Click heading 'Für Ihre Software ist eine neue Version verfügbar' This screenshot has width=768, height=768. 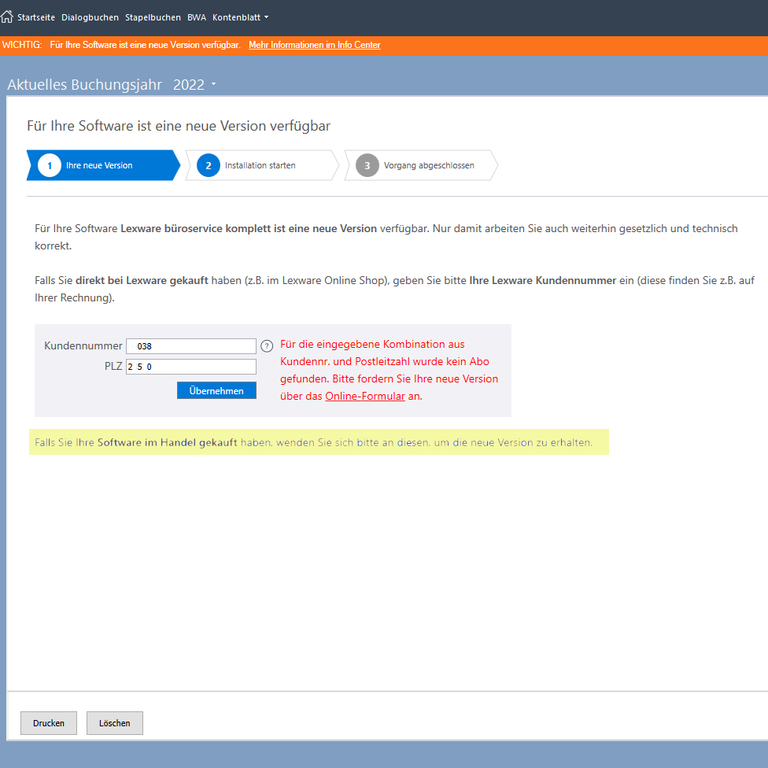pyautogui.click(x=178, y=126)
